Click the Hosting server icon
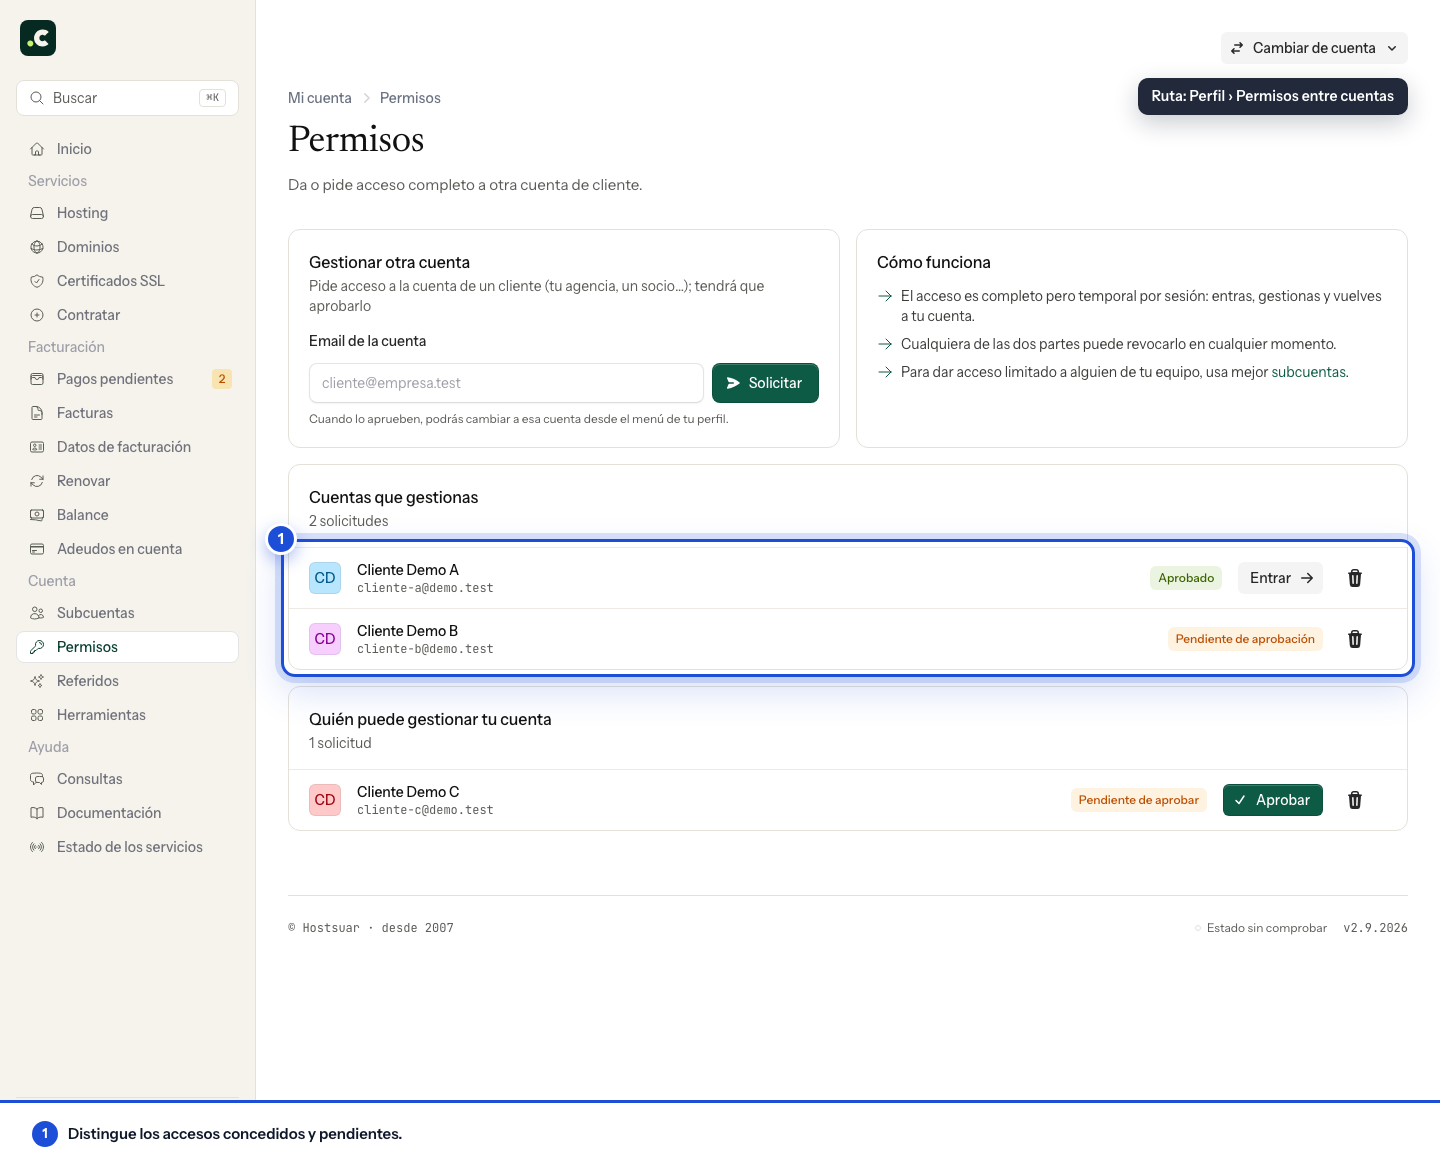1440x1164 pixels. [x=37, y=213]
